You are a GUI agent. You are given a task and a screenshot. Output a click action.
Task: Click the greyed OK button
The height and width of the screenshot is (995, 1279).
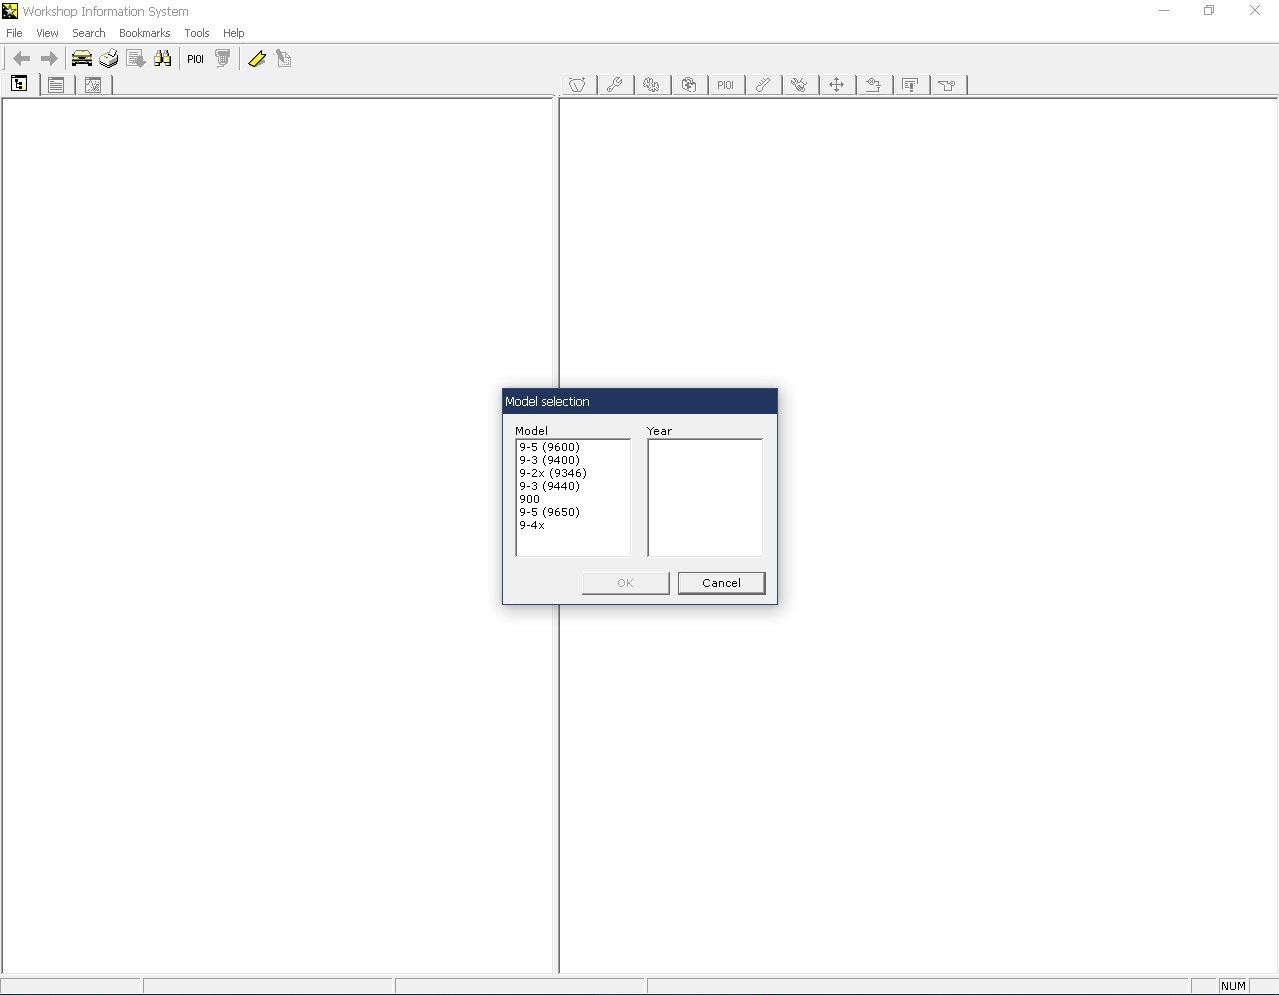pyautogui.click(x=625, y=583)
